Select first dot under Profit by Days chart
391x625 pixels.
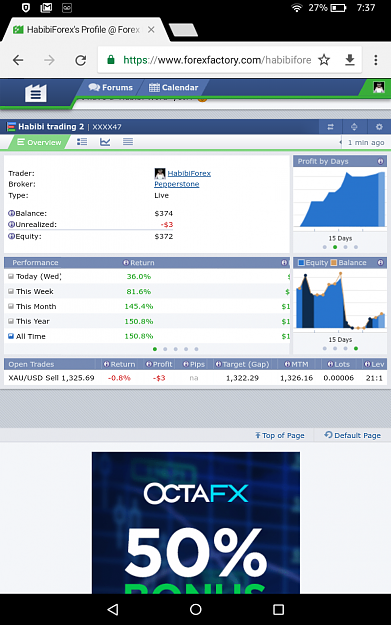324,247
